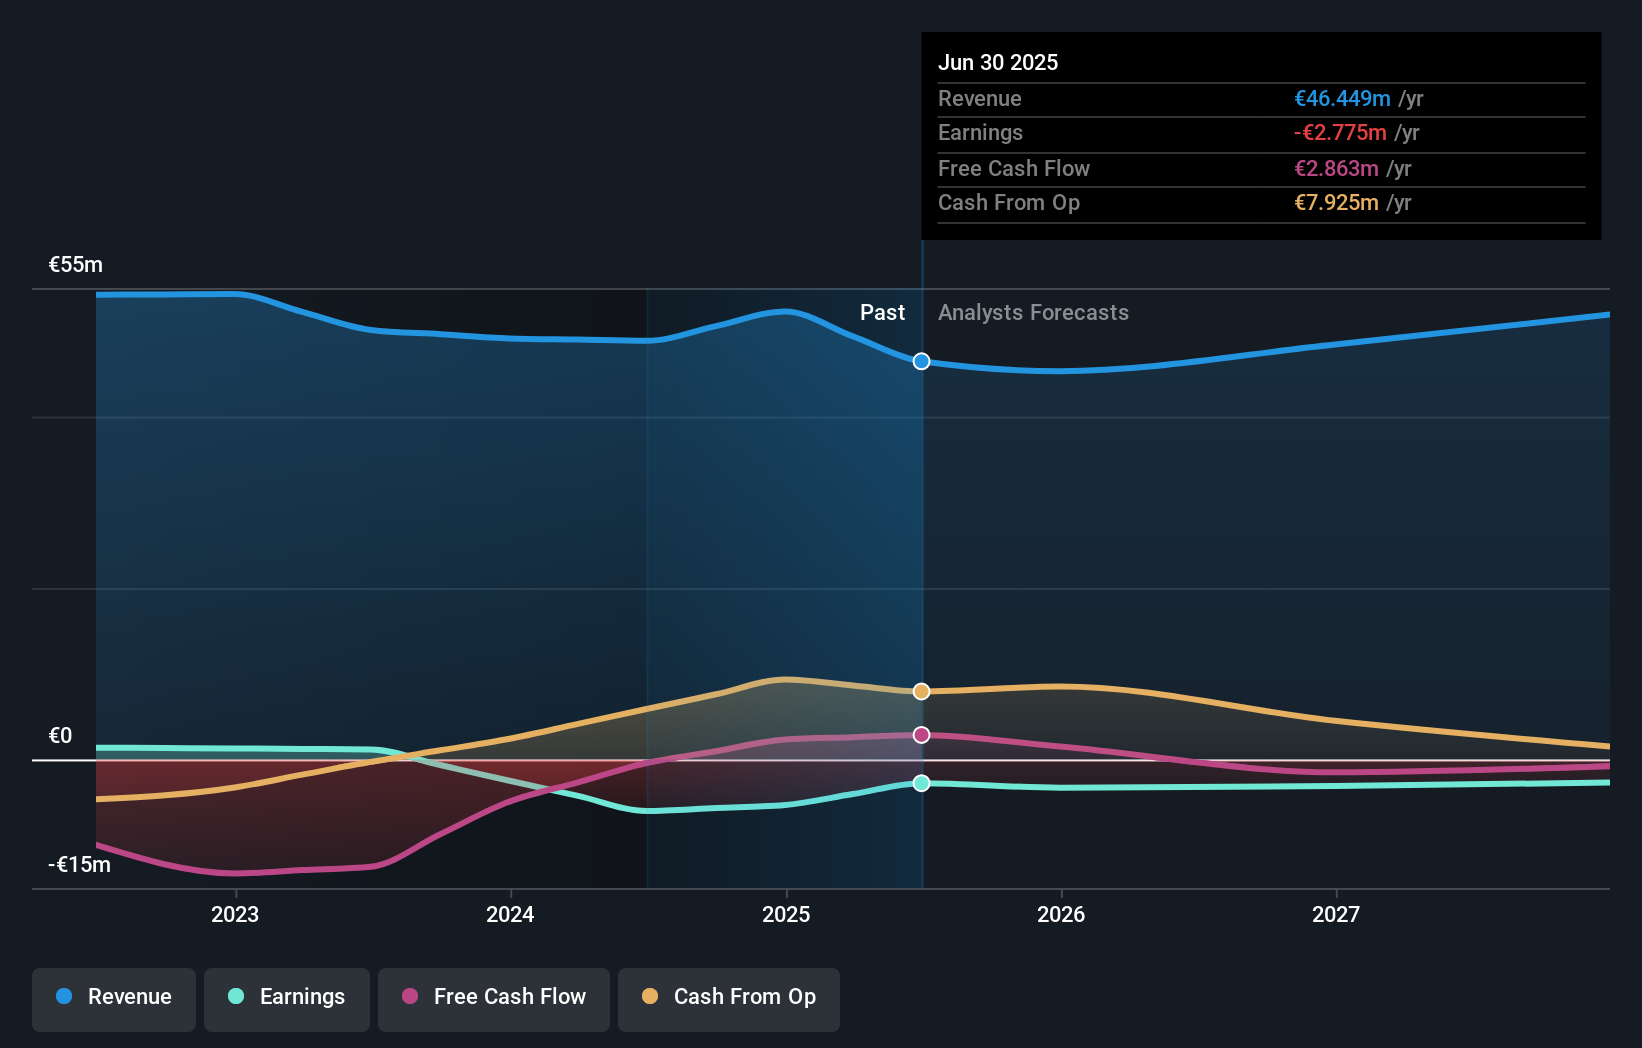Select the Free Cash Flow data point marker

tap(920, 735)
